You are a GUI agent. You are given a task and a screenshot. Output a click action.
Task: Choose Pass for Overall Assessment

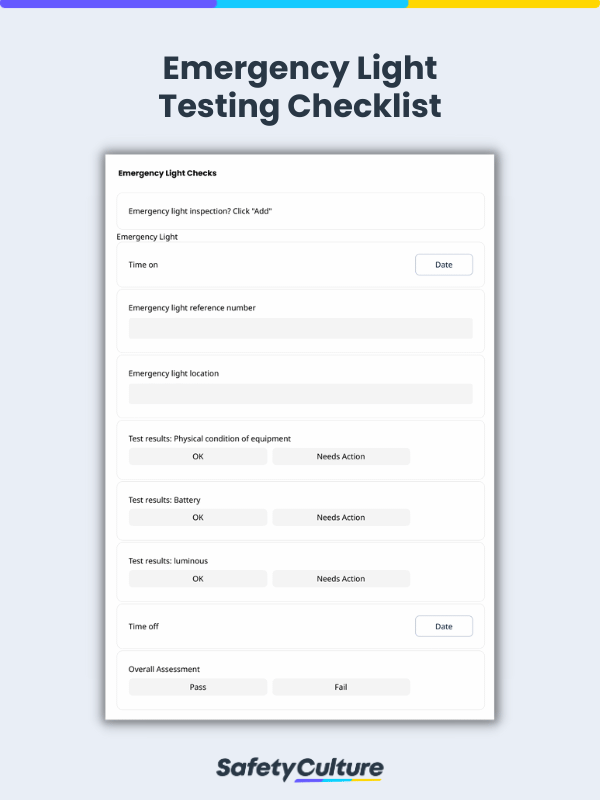point(198,687)
